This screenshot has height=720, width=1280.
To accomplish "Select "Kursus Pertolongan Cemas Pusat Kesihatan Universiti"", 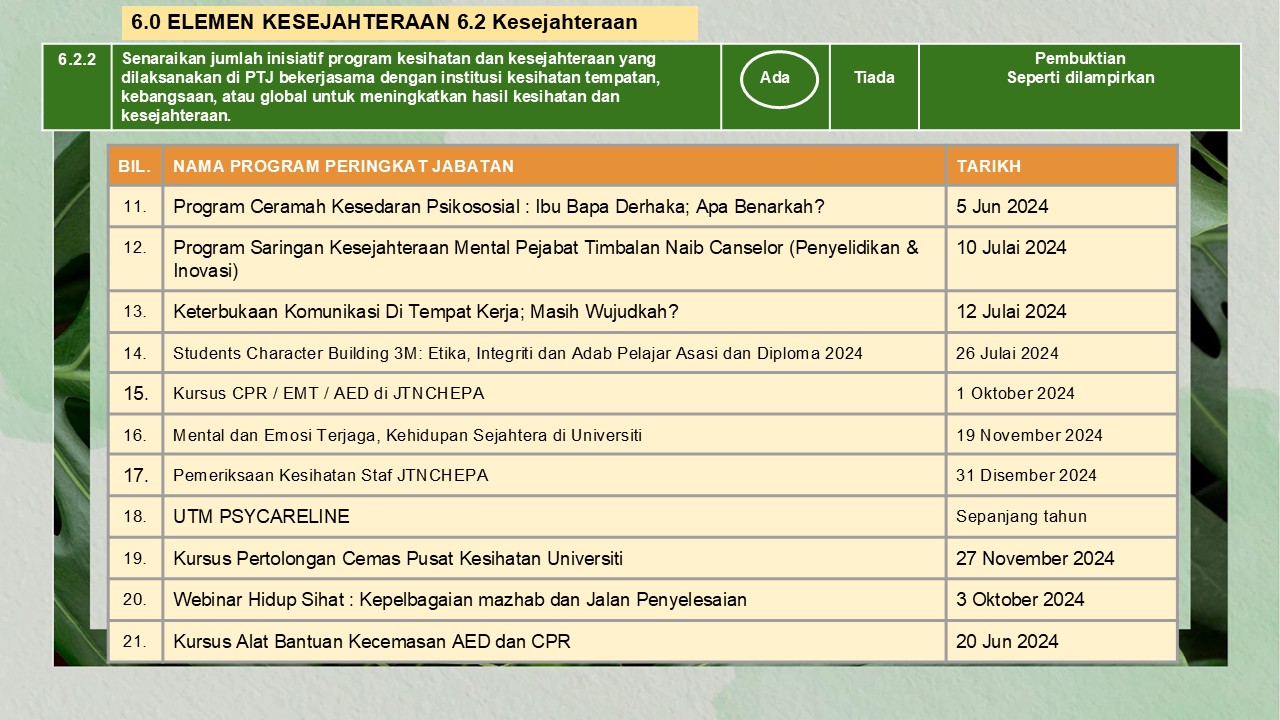I will 398,559.
